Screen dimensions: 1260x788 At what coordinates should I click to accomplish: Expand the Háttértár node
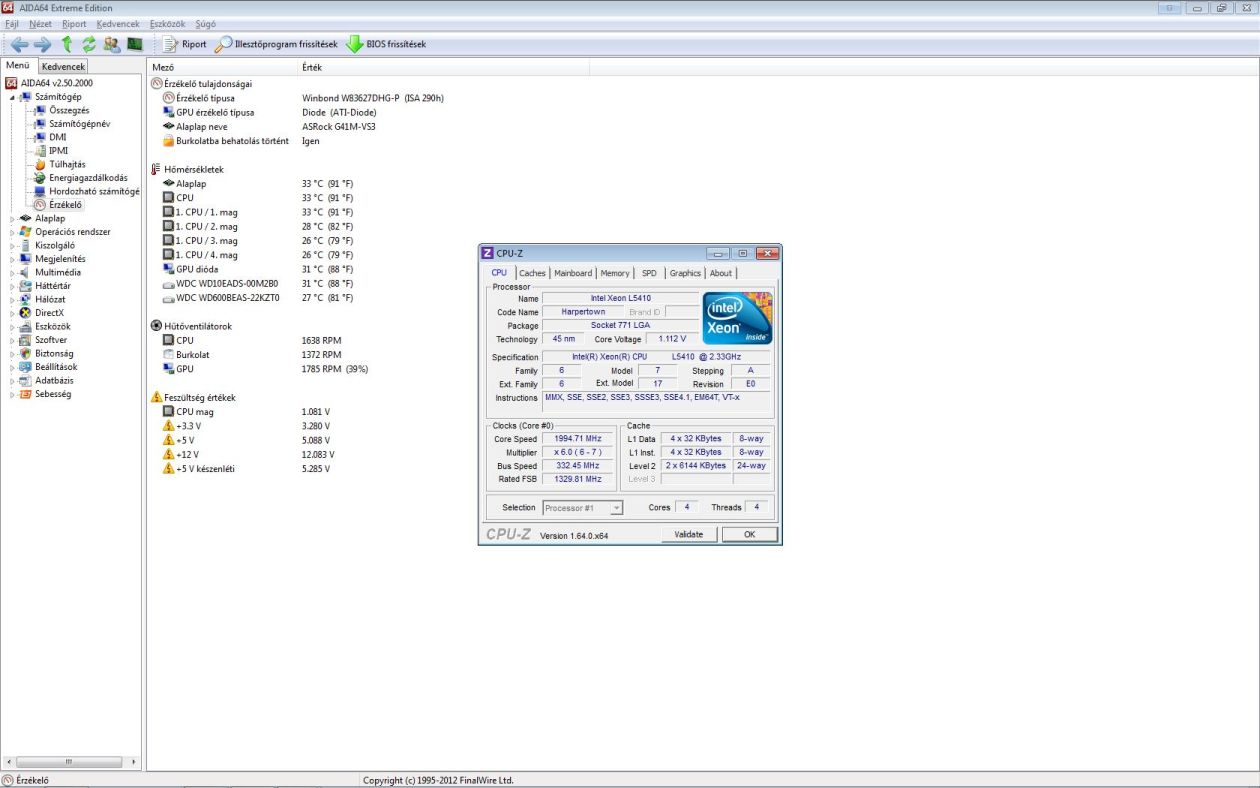pyautogui.click(x=13, y=286)
